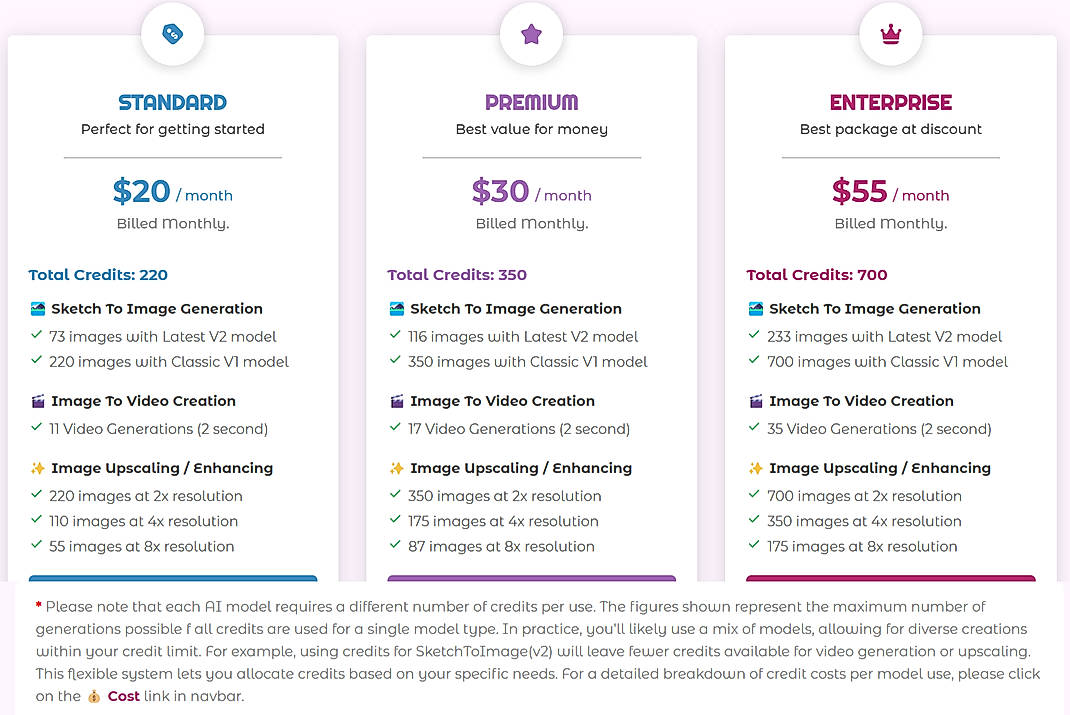Screen dimensions: 1070x715
Task: Click the Image Upscaling sparkle icon in Premium plan
Action: (x=395, y=467)
